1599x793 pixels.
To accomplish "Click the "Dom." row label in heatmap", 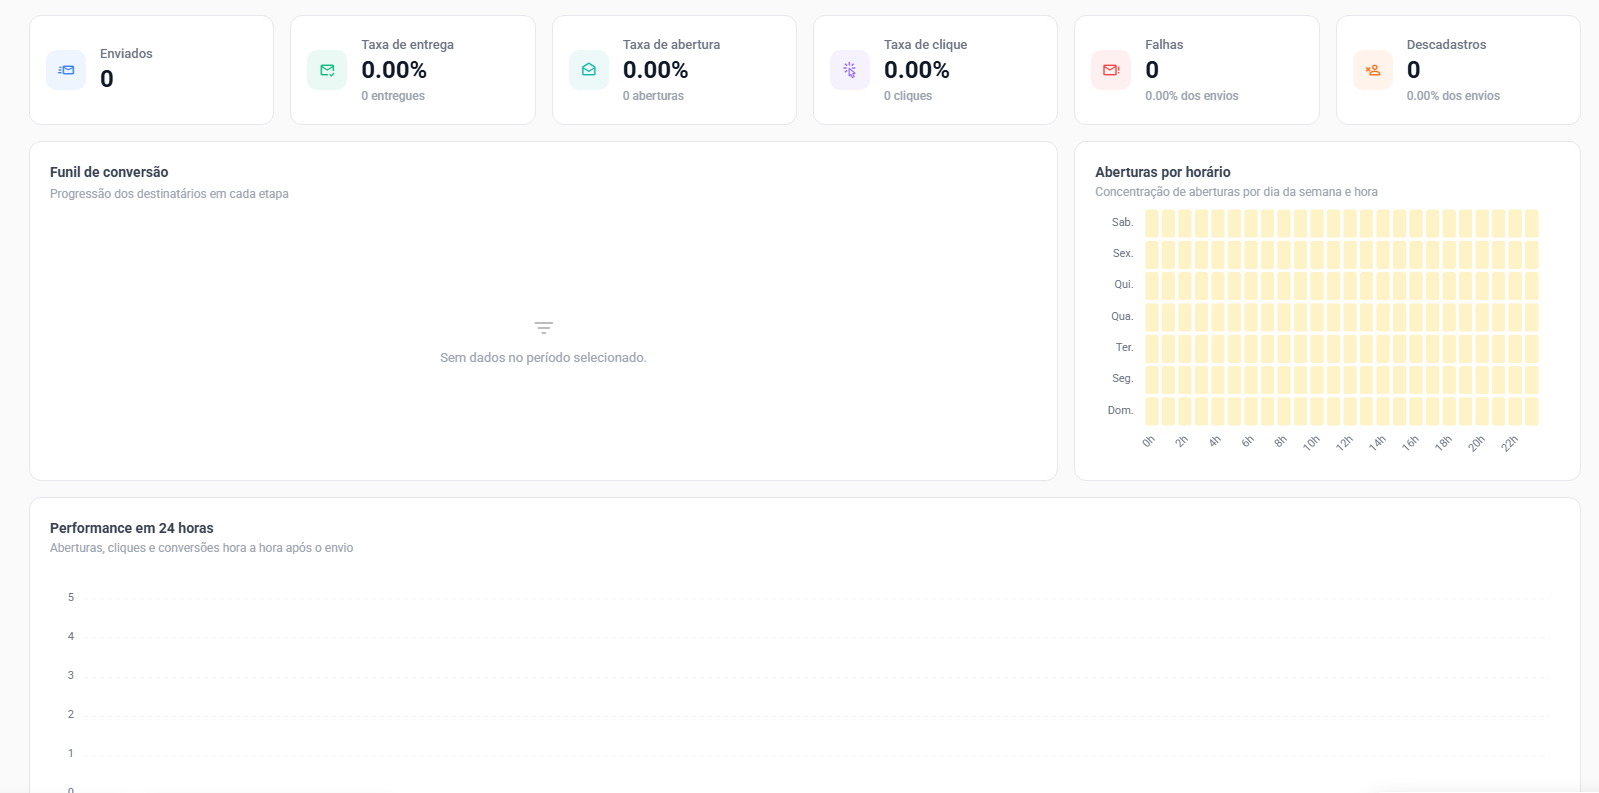I will 1120,411.
